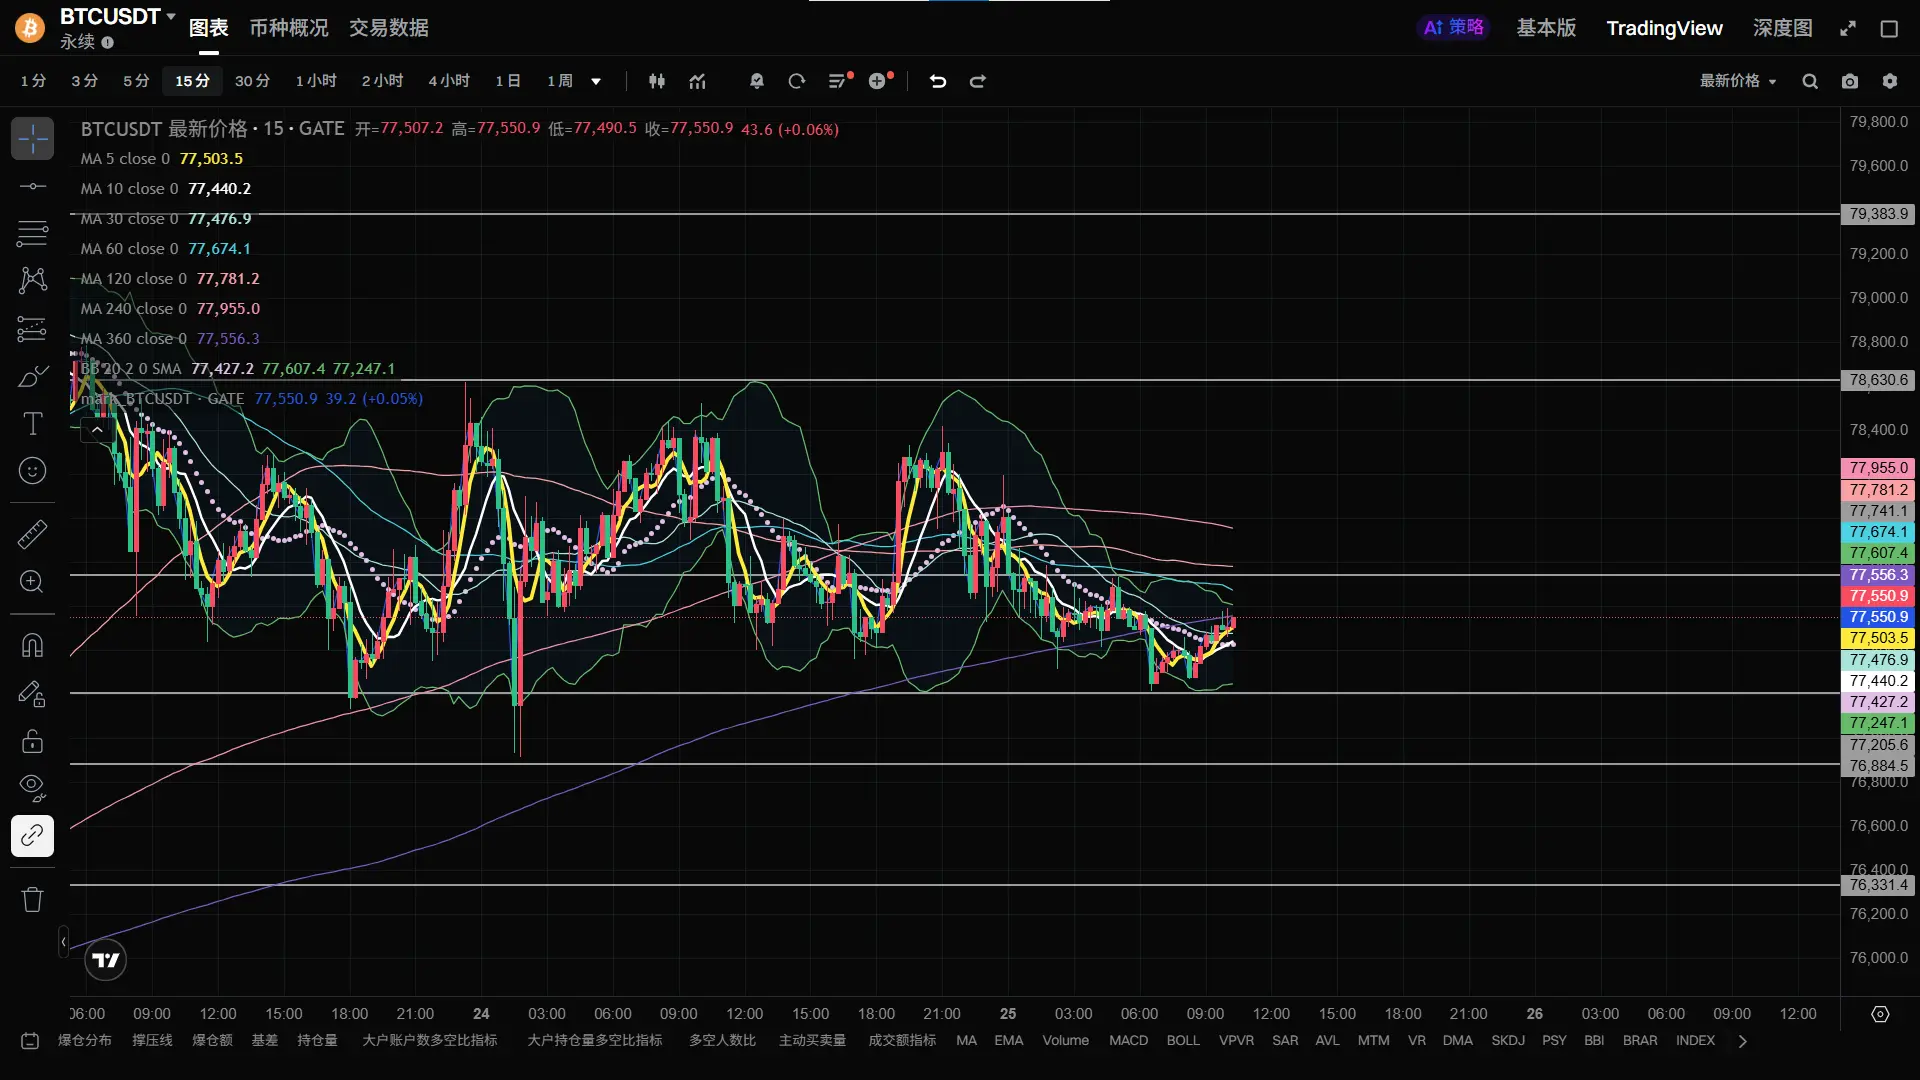Click the camera snapshot icon
The width and height of the screenshot is (1920, 1080).
point(1850,81)
